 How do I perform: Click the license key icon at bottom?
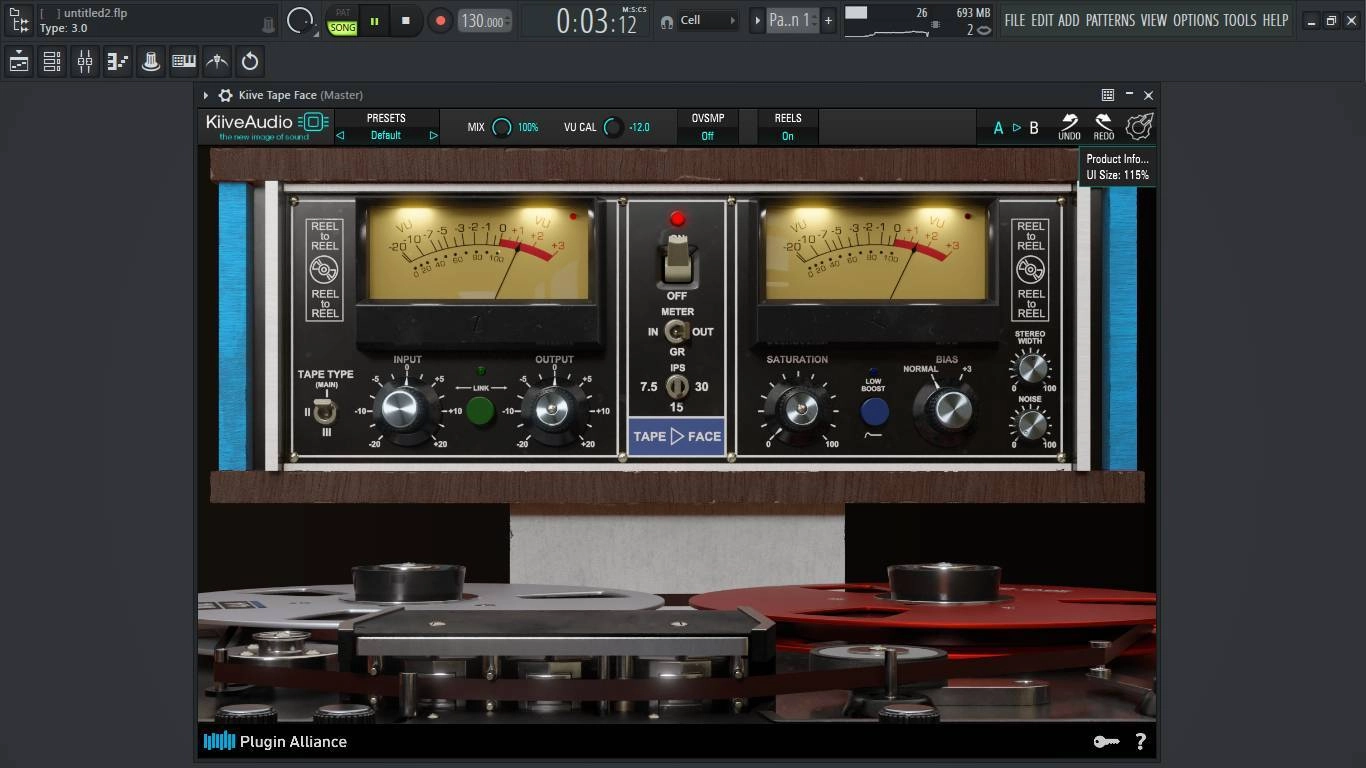1106,741
